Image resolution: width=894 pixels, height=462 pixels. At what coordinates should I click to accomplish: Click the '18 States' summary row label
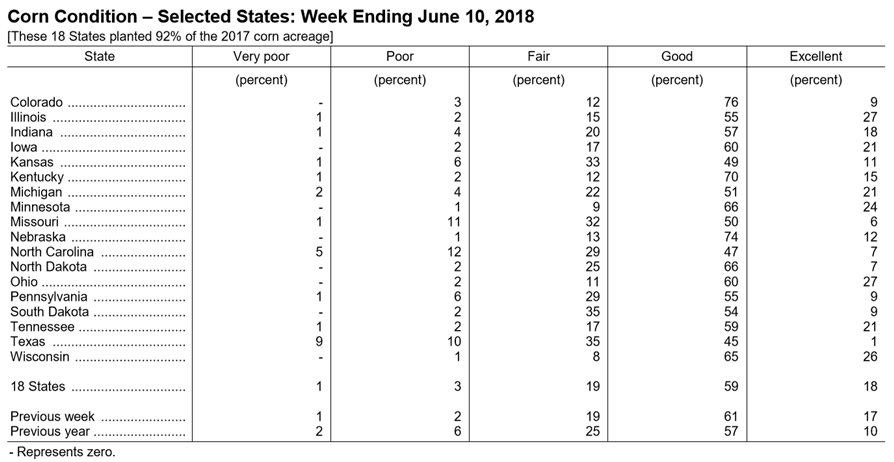tap(38, 386)
